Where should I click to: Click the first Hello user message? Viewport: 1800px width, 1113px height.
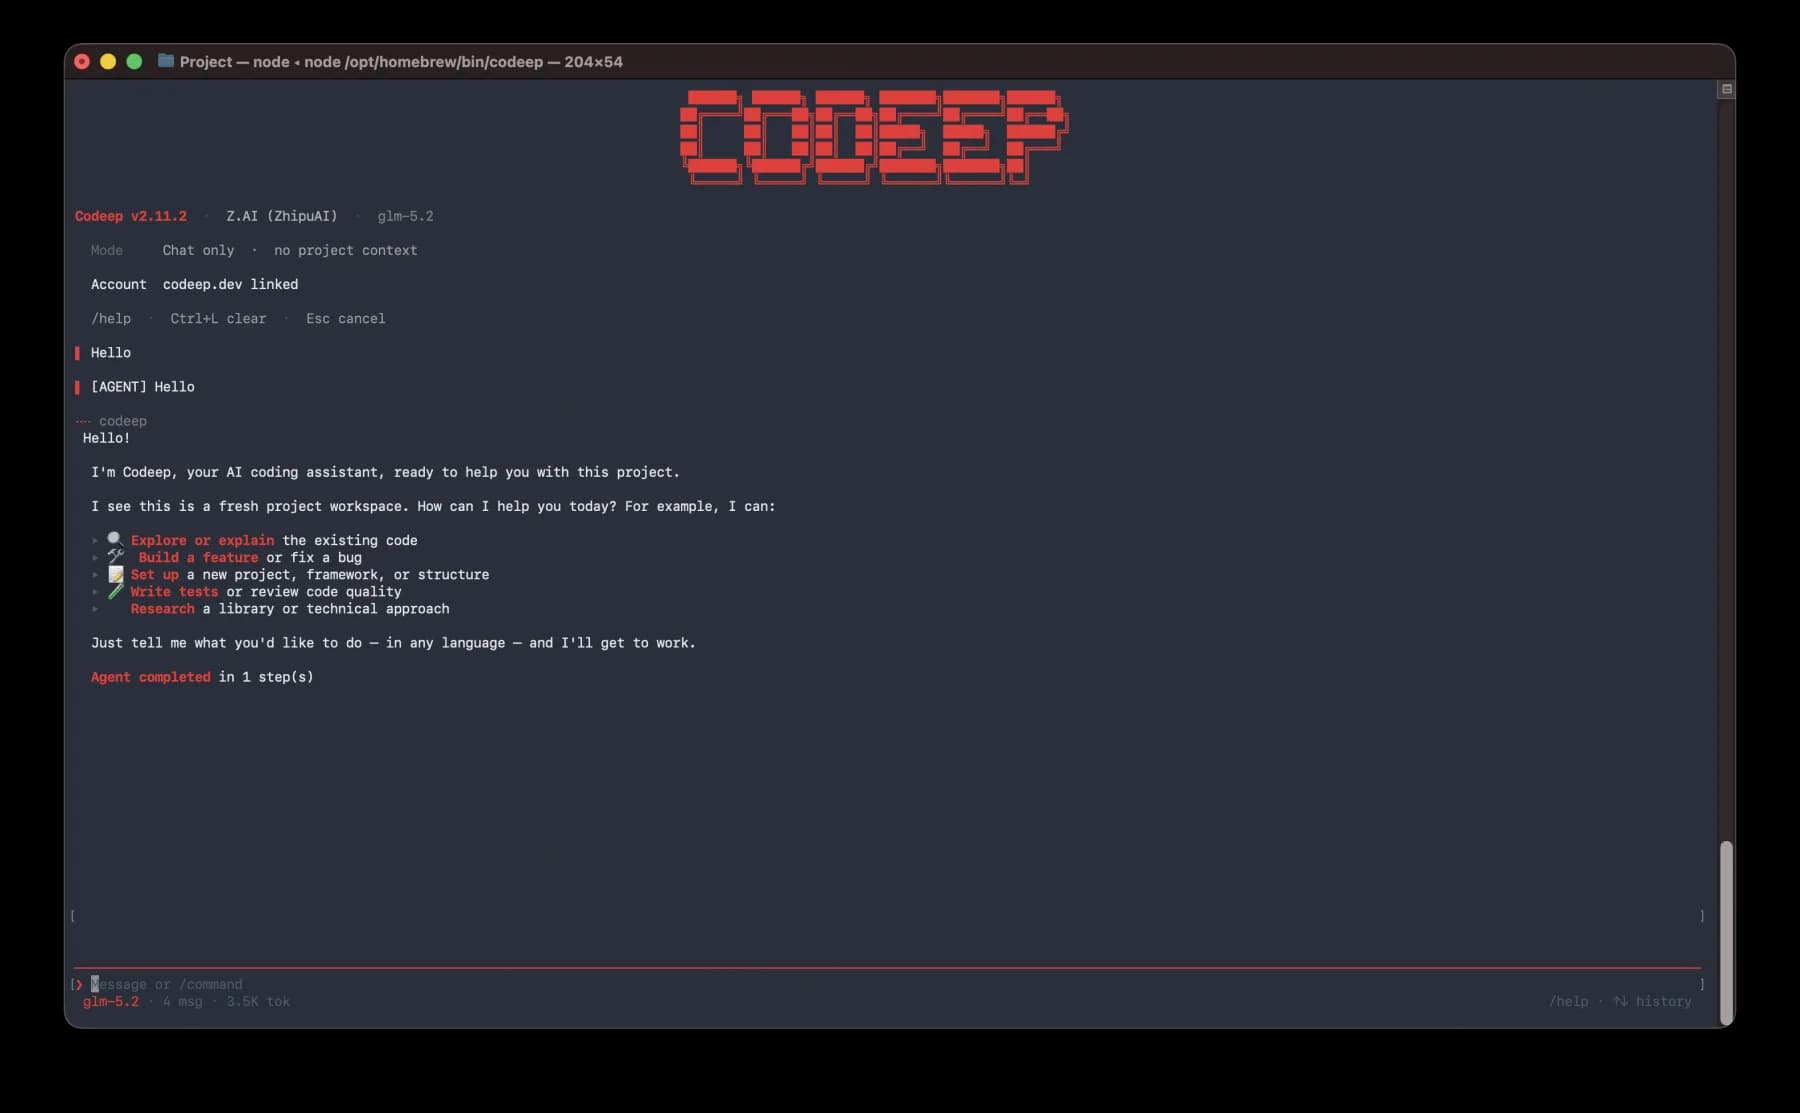click(111, 352)
